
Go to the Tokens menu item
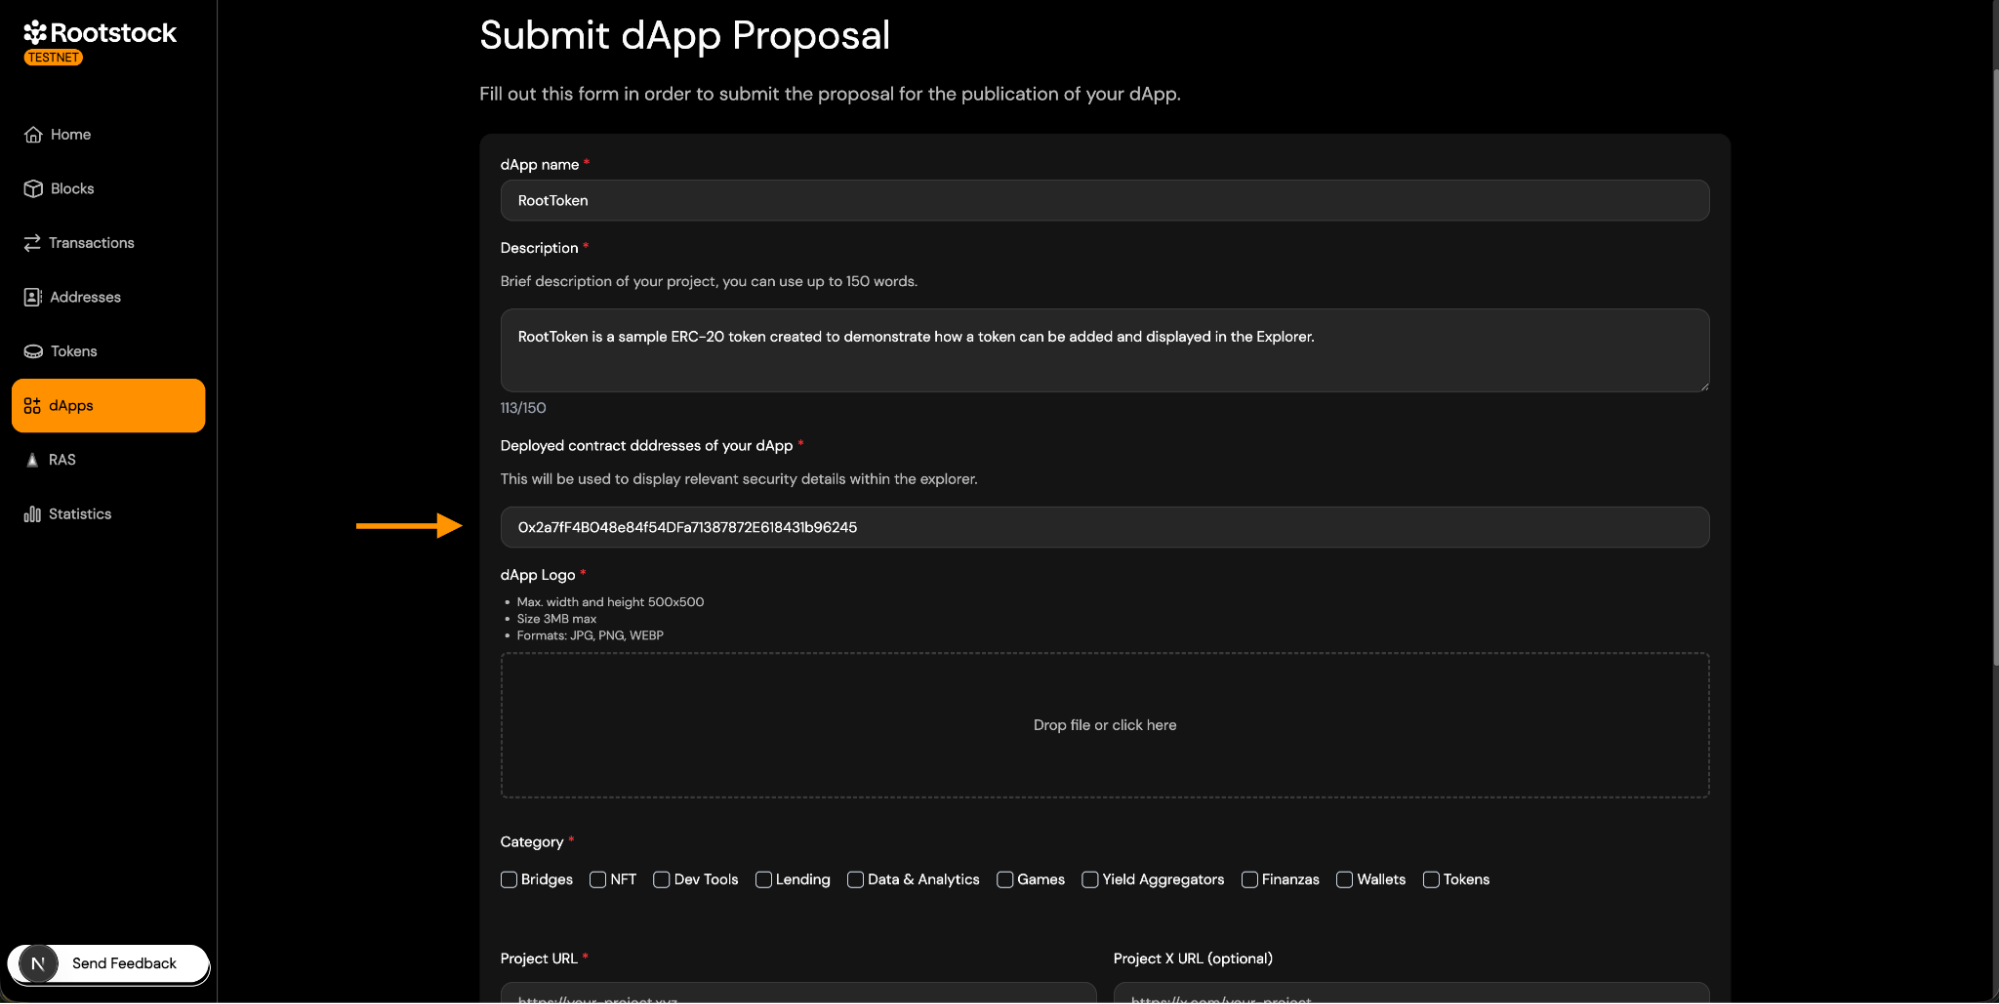point(74,352)
